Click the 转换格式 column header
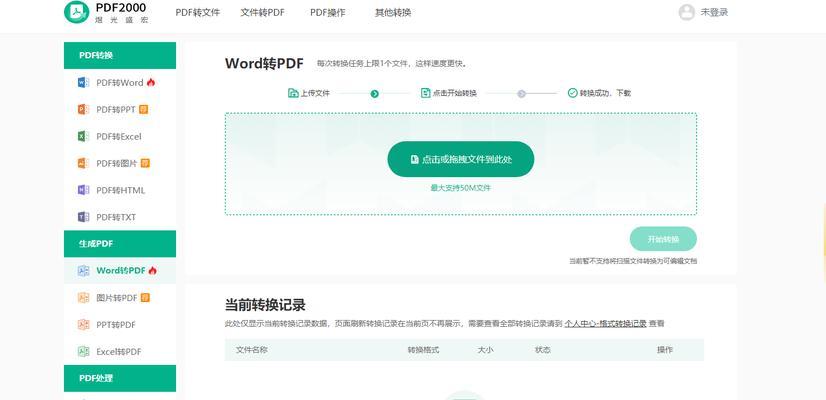826x400 pixels. click(424, 349)
